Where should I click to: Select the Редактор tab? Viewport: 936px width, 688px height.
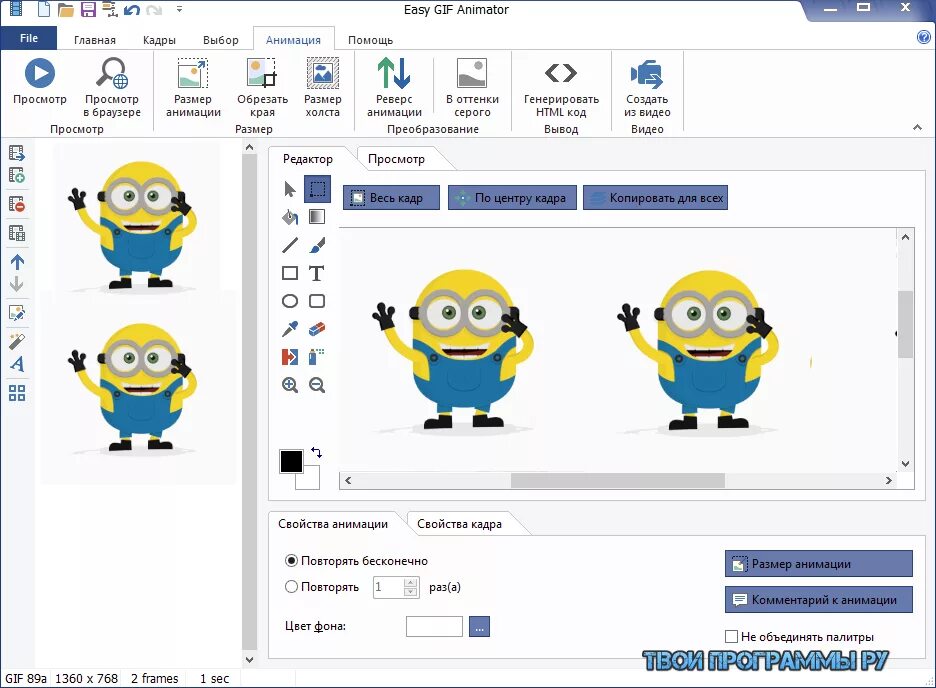point(308,159)
